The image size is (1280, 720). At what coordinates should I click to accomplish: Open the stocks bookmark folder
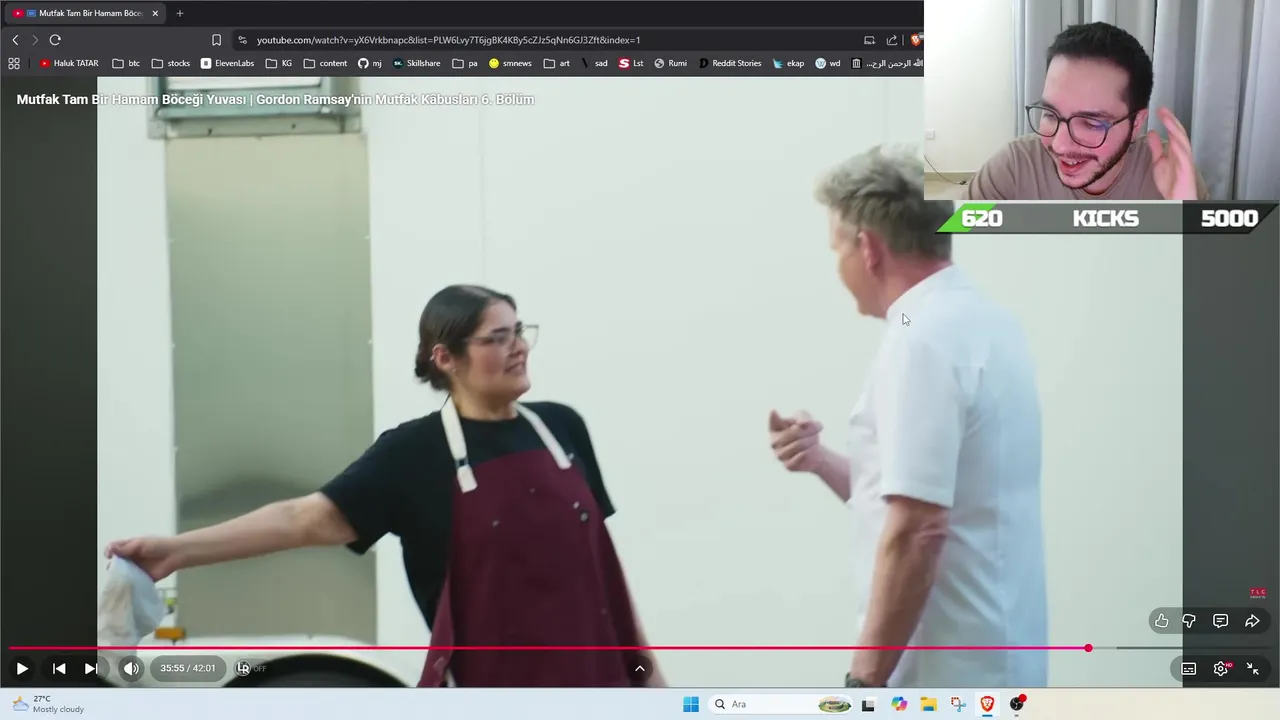coord(170,63)
